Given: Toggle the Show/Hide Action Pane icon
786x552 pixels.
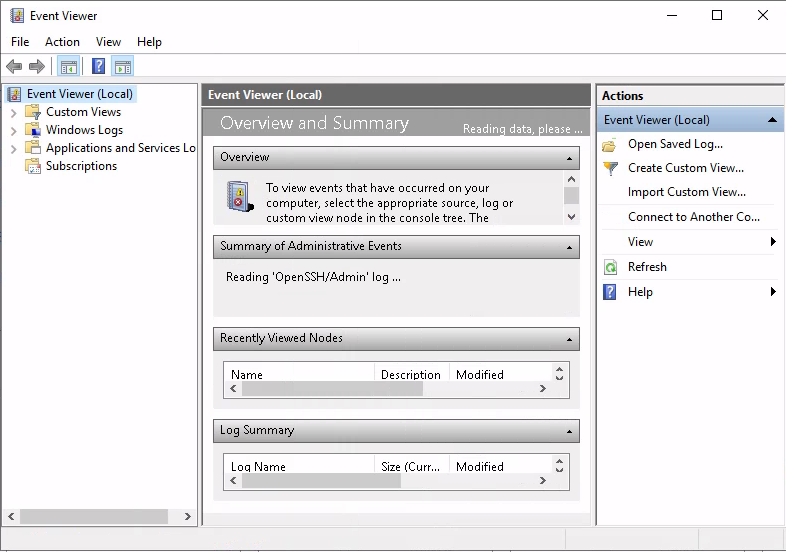Looking at the screenshot, I should click(x=123, y=67).
